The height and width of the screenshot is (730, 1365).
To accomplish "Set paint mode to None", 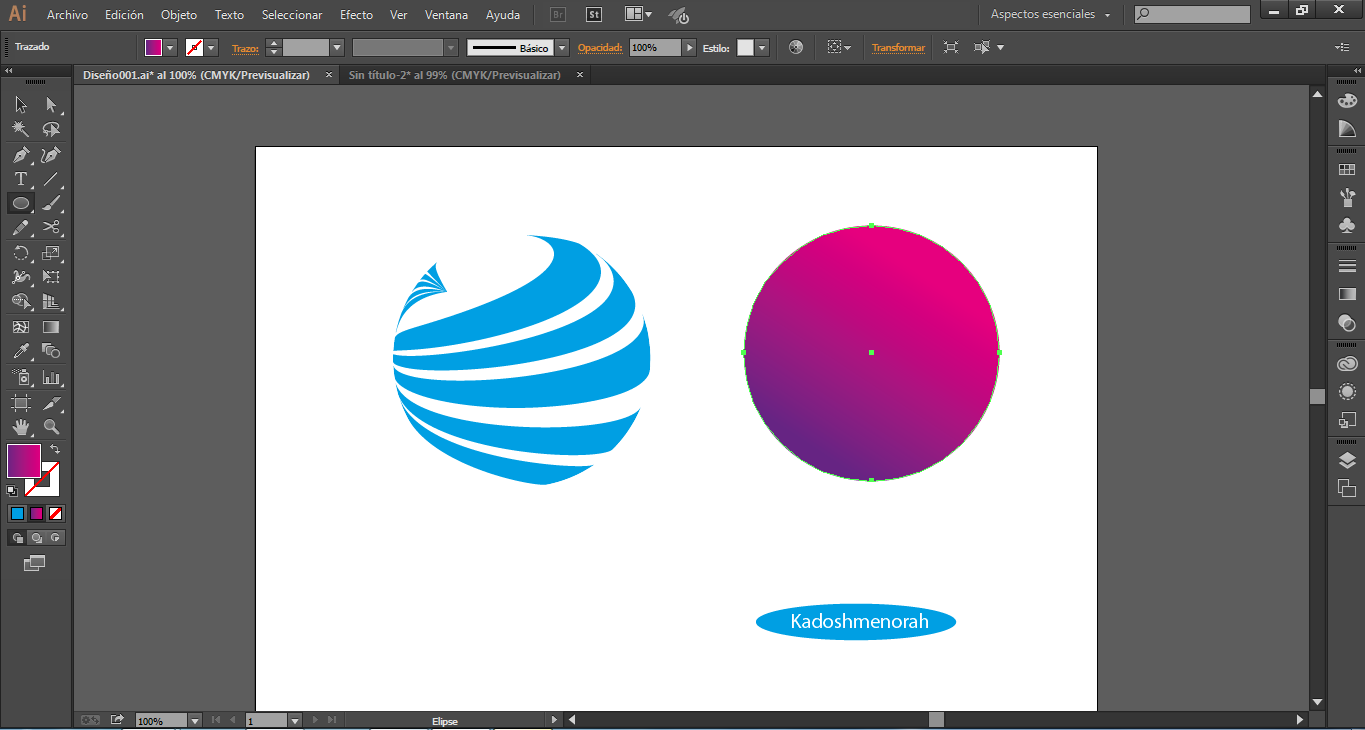I will [56, 513].
